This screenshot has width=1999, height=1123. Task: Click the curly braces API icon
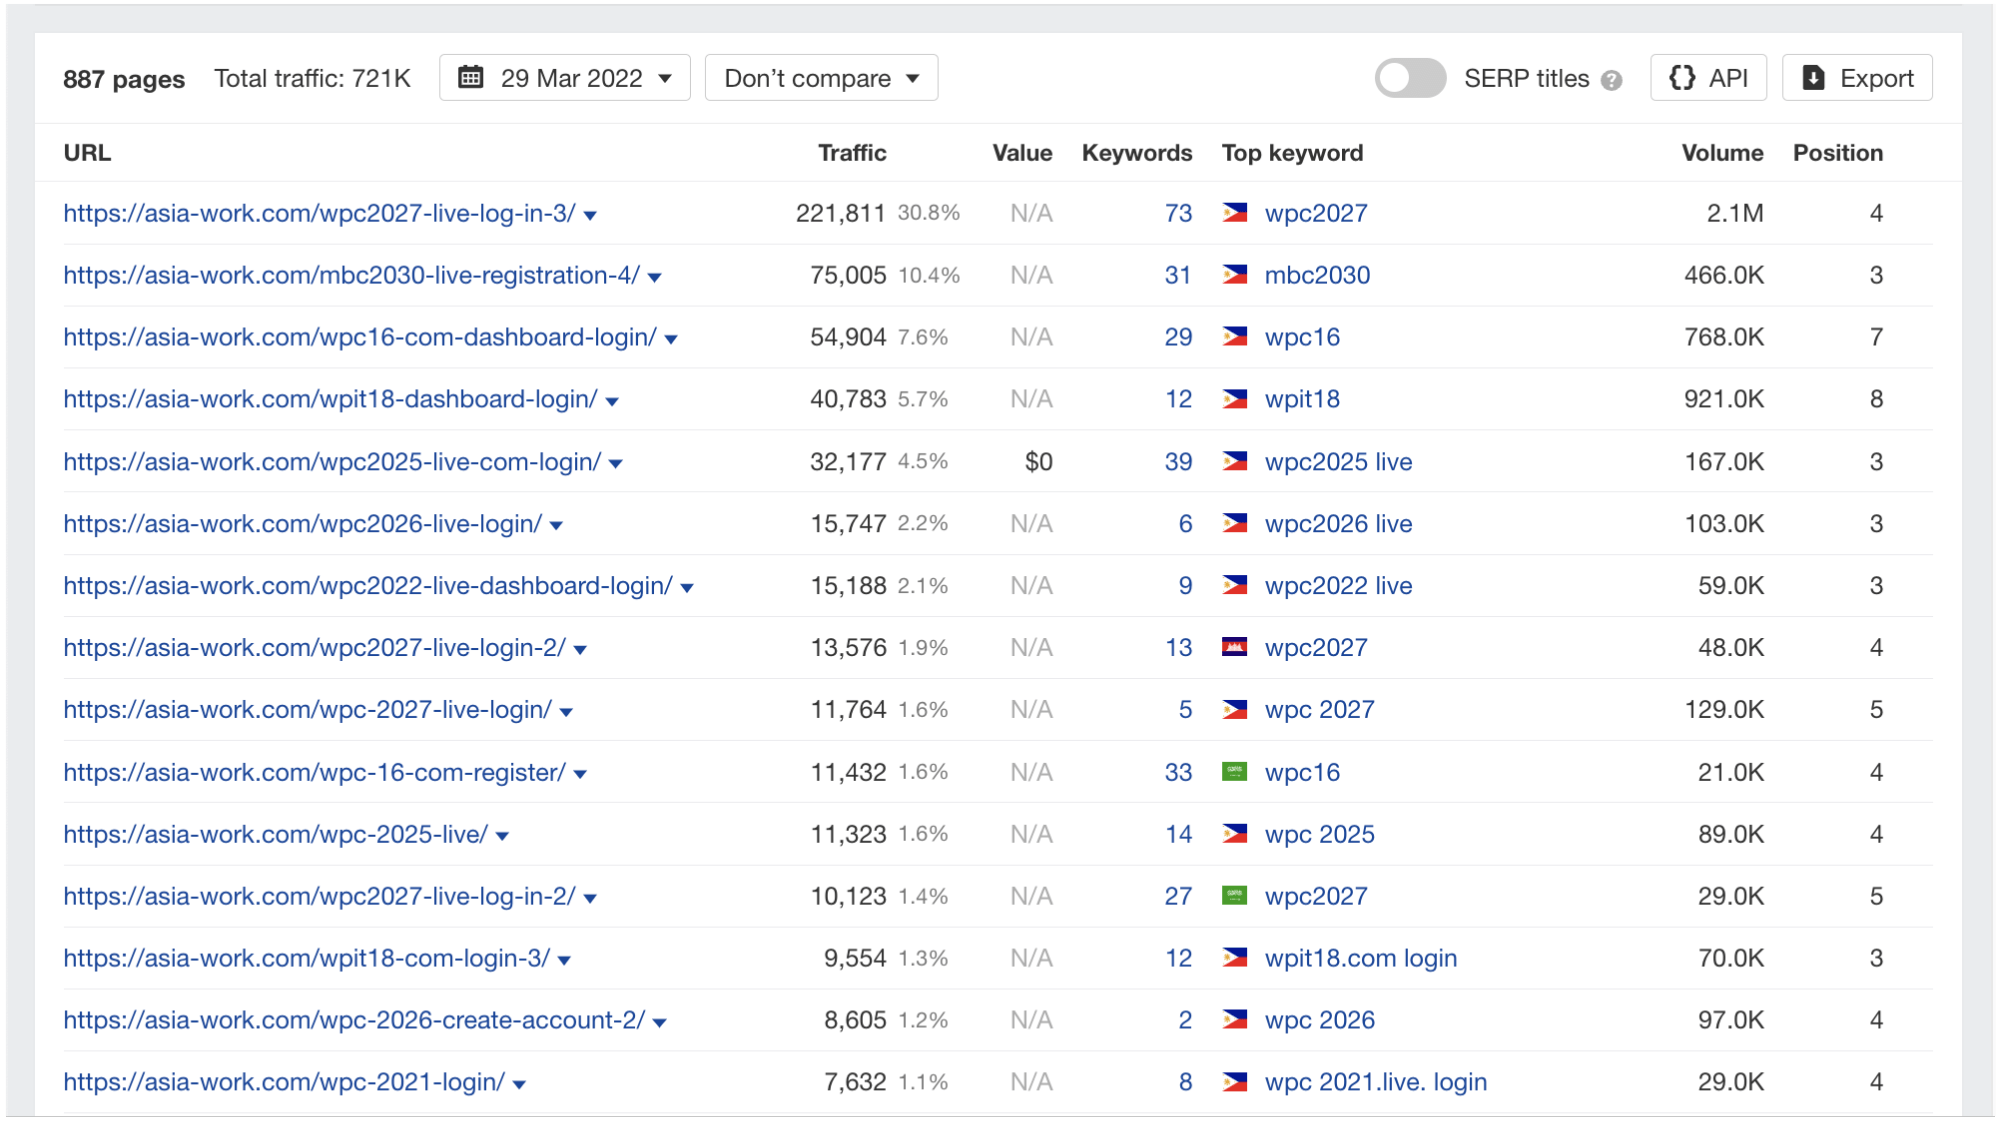click(1683, 77)
